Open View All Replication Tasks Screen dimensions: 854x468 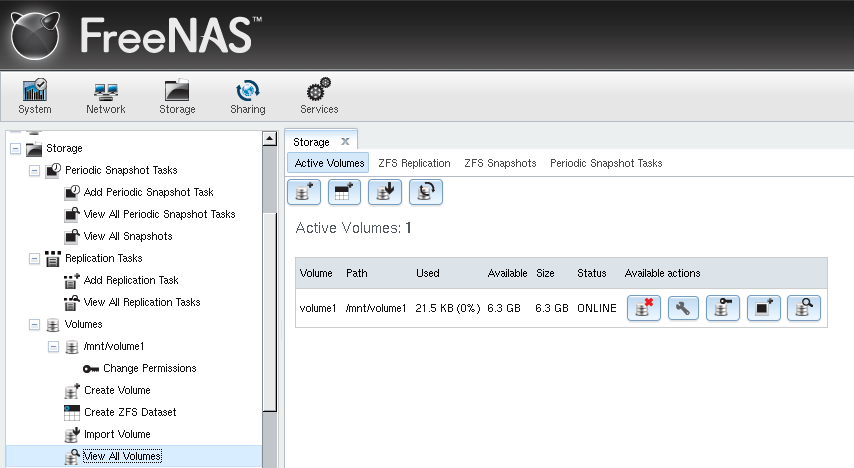coord(142,302)
